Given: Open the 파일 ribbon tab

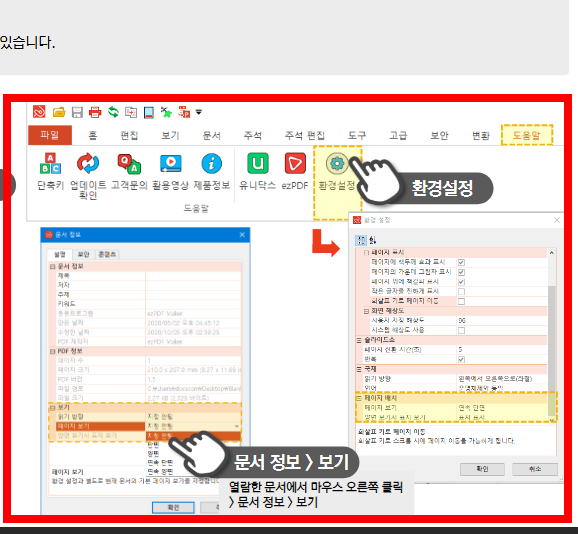Looking at the screenshot, I should tap(50, 135).
